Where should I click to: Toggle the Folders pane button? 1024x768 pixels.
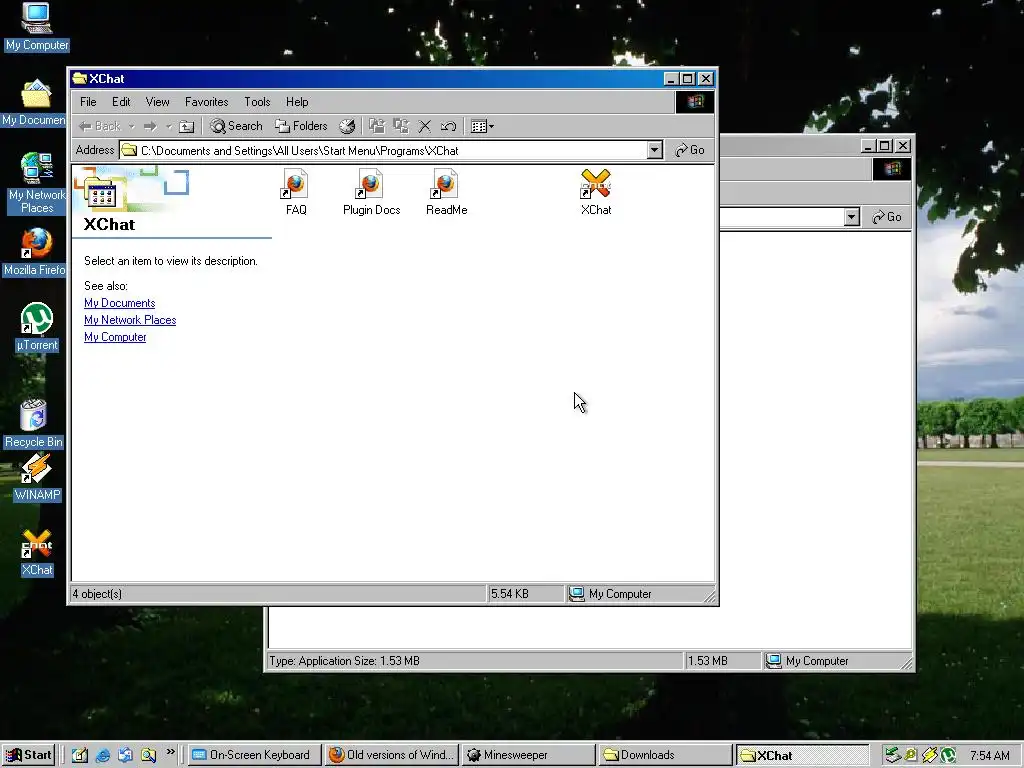[x=301, y=126]
